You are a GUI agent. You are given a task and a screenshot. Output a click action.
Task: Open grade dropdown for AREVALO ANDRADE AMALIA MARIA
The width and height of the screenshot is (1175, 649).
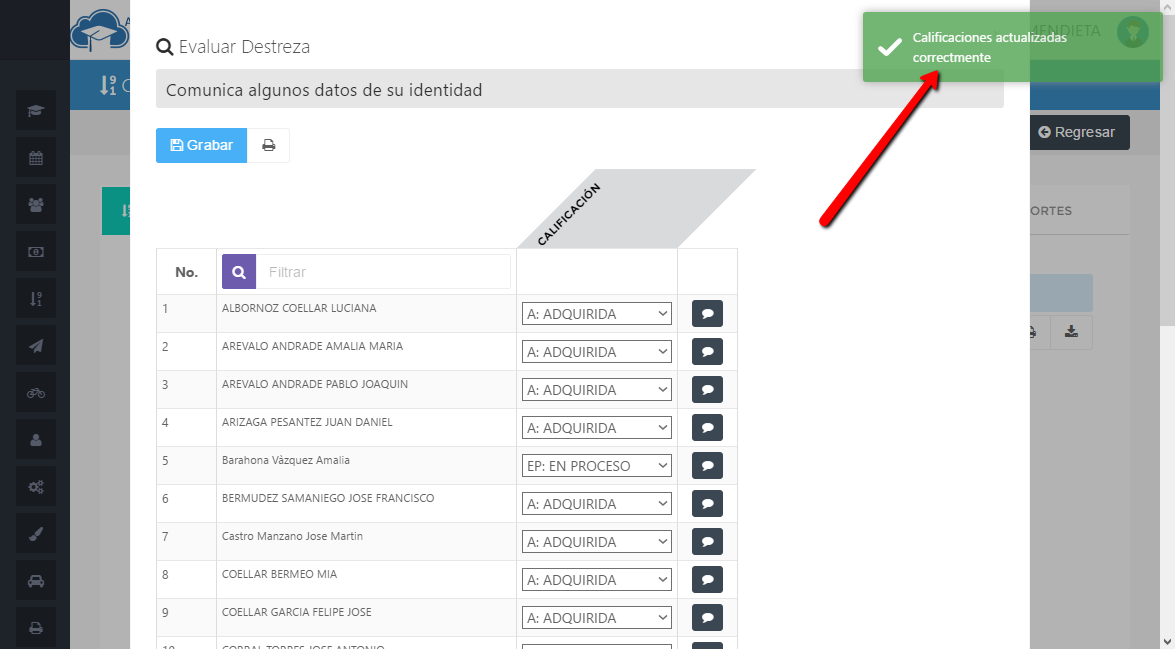(596, 351)
